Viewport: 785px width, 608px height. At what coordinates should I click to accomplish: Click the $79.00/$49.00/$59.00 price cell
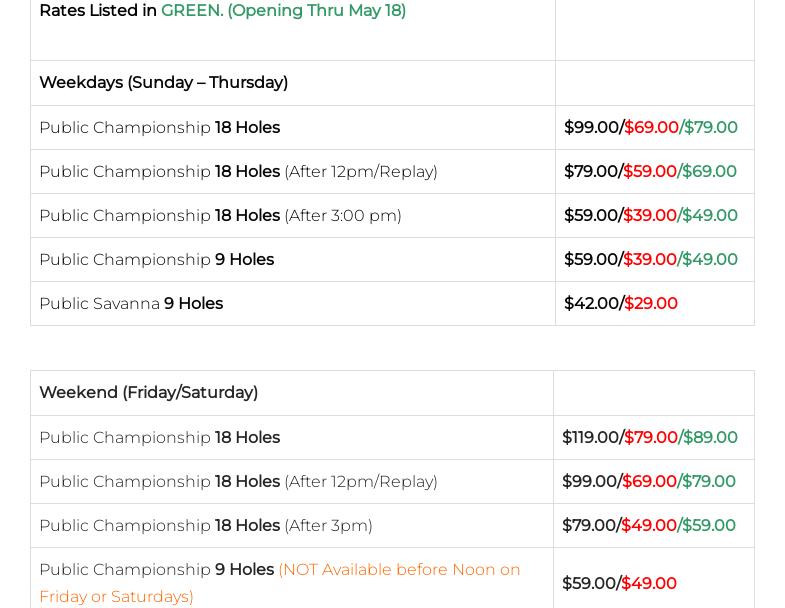point(648,526)
